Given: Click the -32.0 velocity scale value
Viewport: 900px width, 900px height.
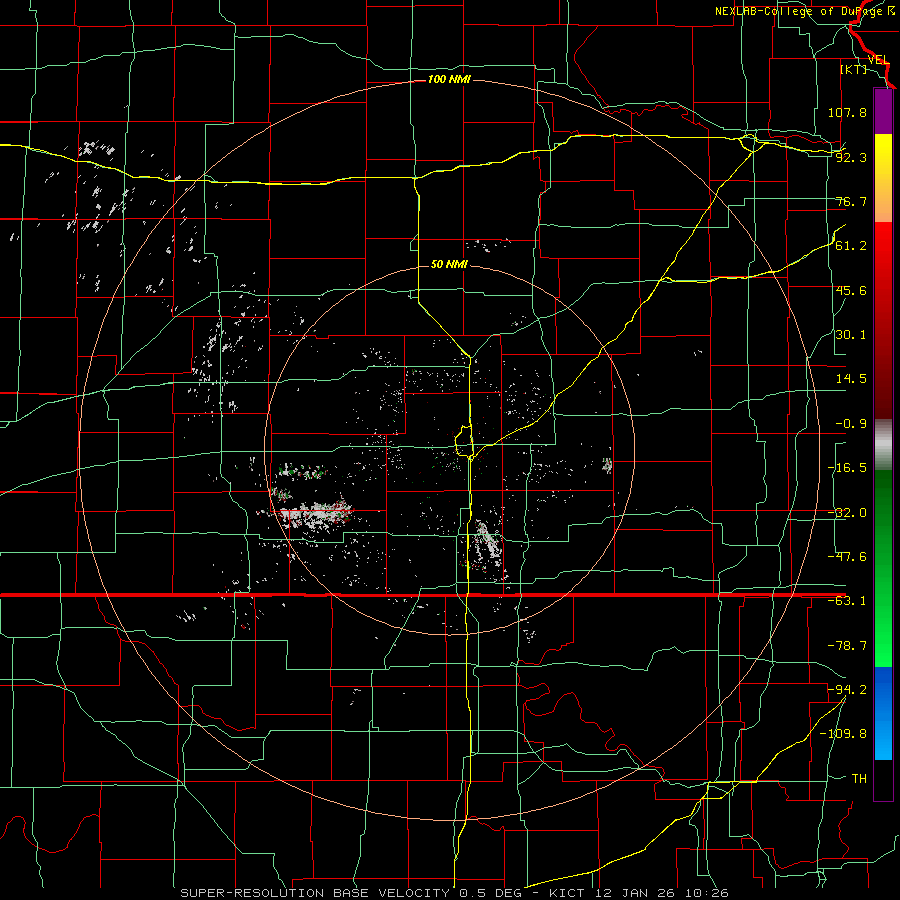Looking at the screenshot, I should pyautogui.click(x=847, y=513).
